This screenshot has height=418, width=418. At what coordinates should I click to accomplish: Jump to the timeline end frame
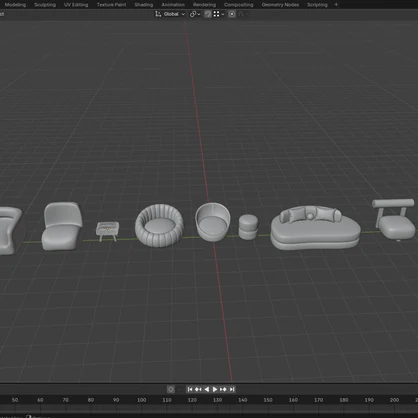click(232, 389)
